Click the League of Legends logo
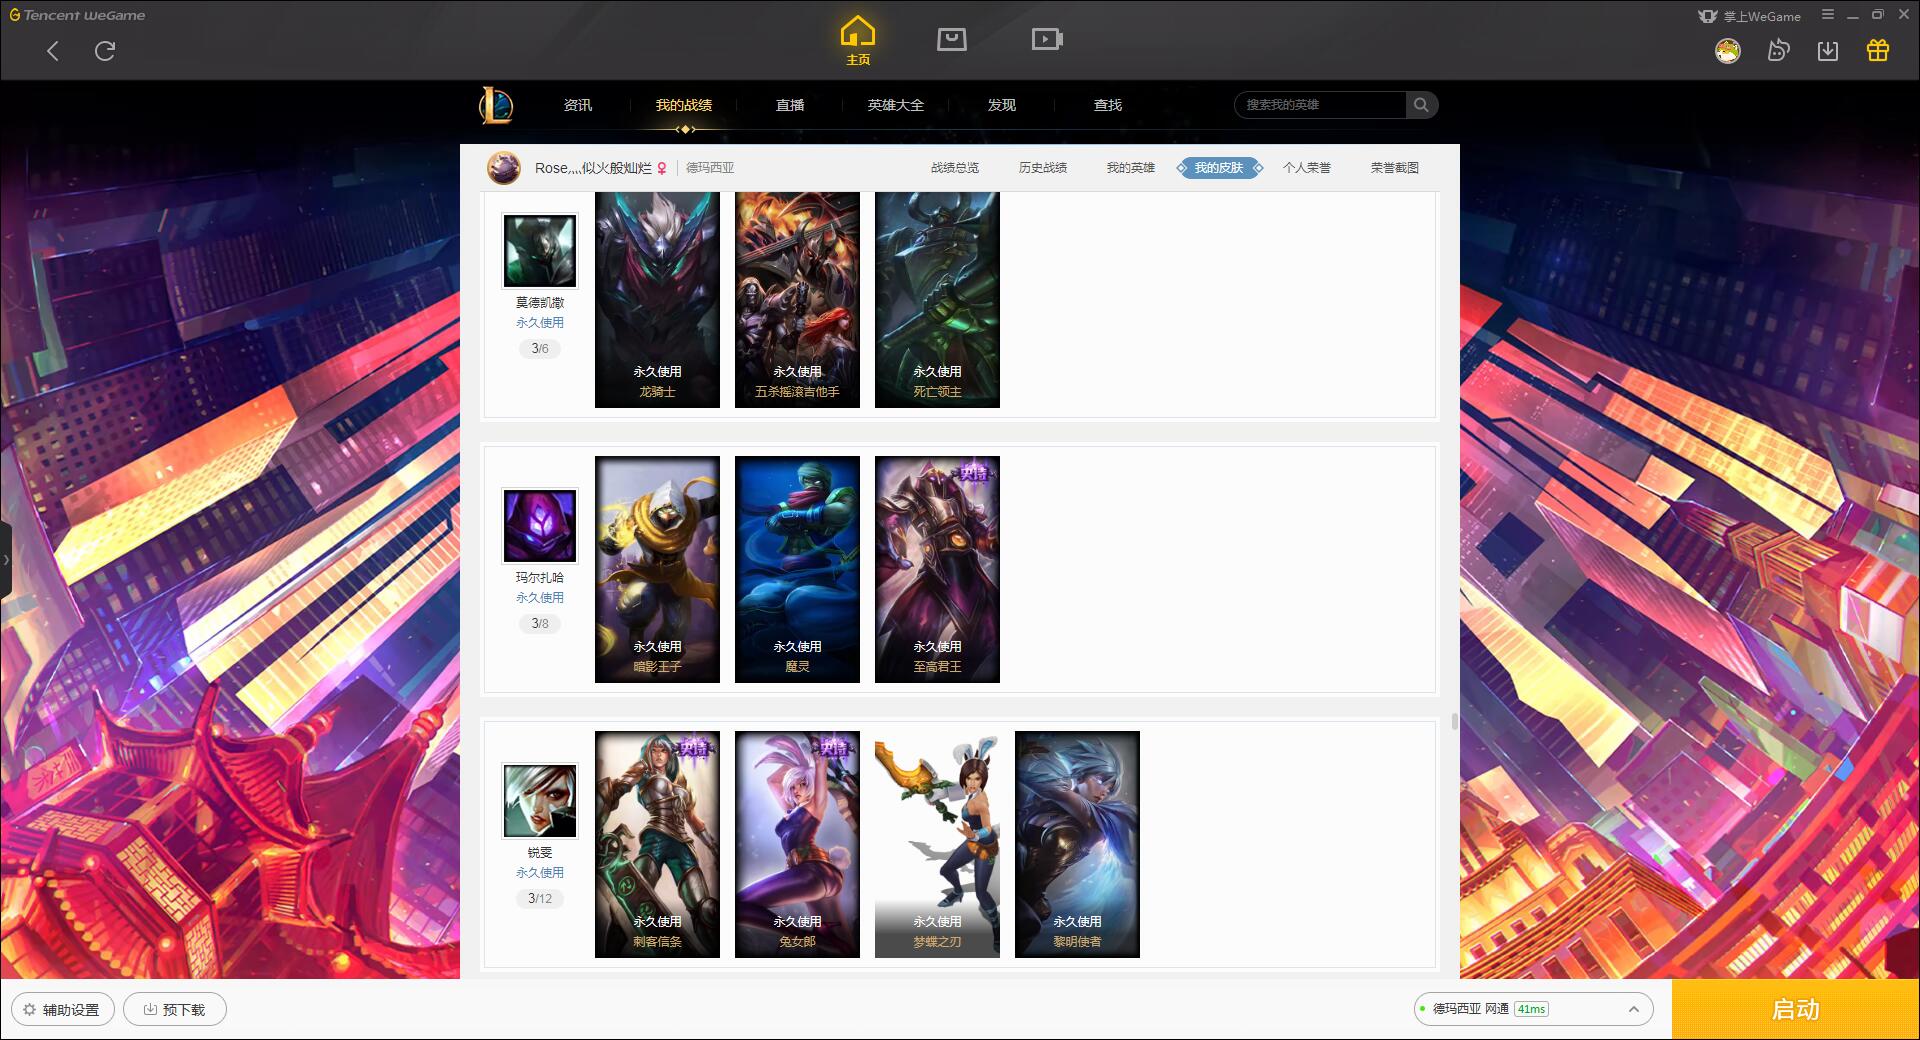Image resolution: width=1920 pixels, height=1040 pixels. 496,105
